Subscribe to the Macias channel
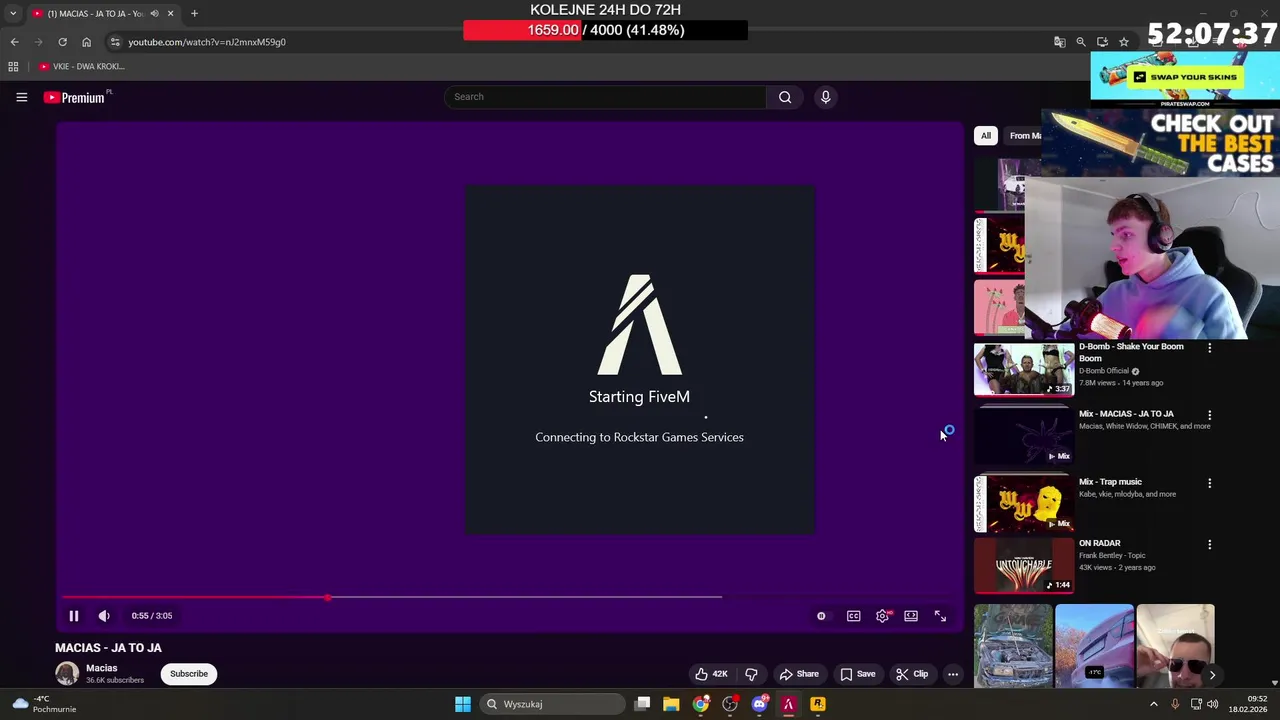The height and width of the screenshot is (720, 1280). click(x=189, y=674)
